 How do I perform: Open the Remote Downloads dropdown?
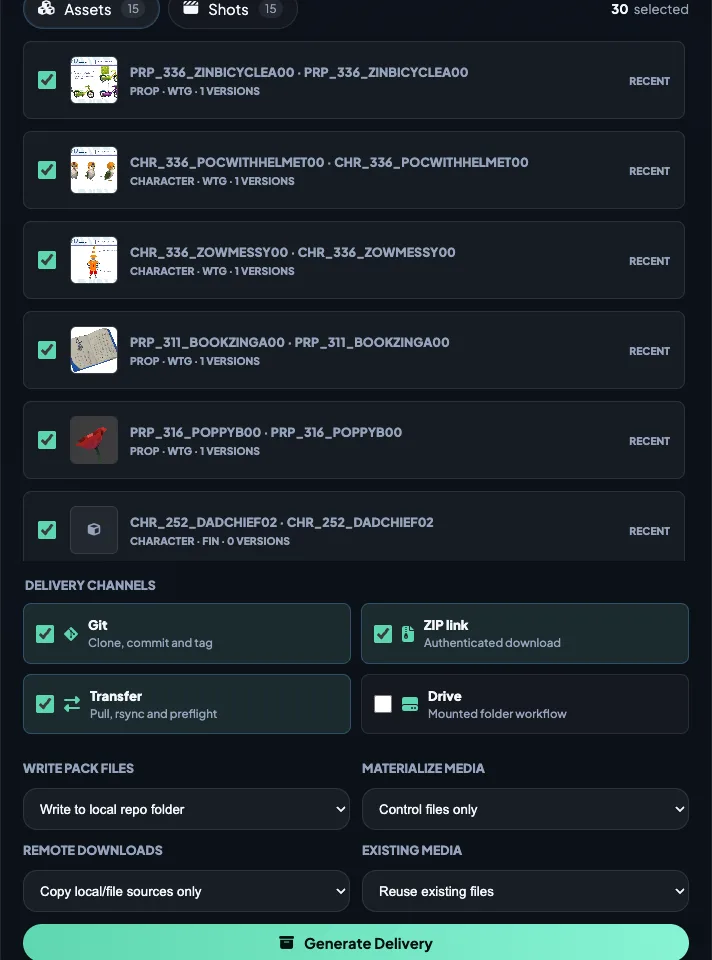click(x=186, y=891)
